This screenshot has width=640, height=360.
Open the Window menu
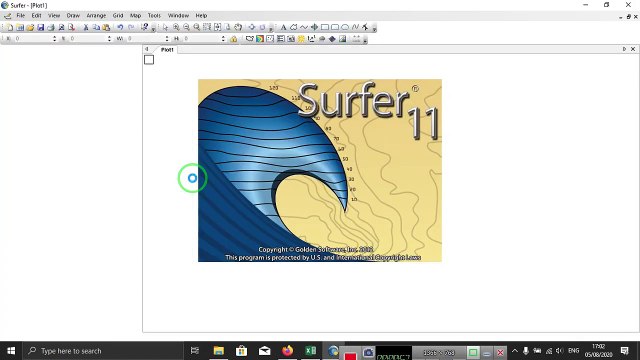coord(178,16)
